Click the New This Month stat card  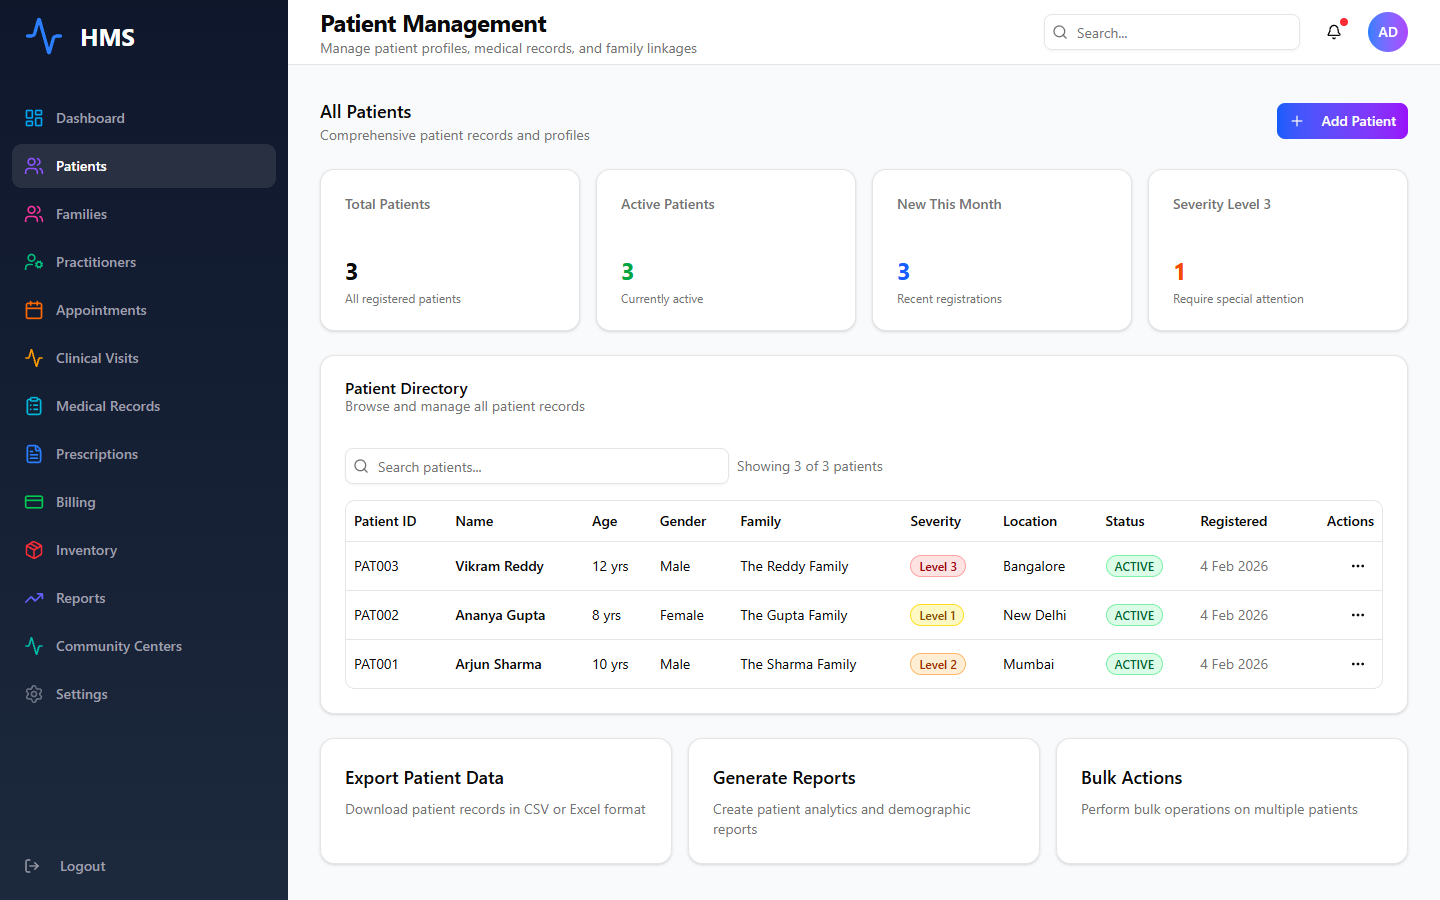pos(1002,250)
